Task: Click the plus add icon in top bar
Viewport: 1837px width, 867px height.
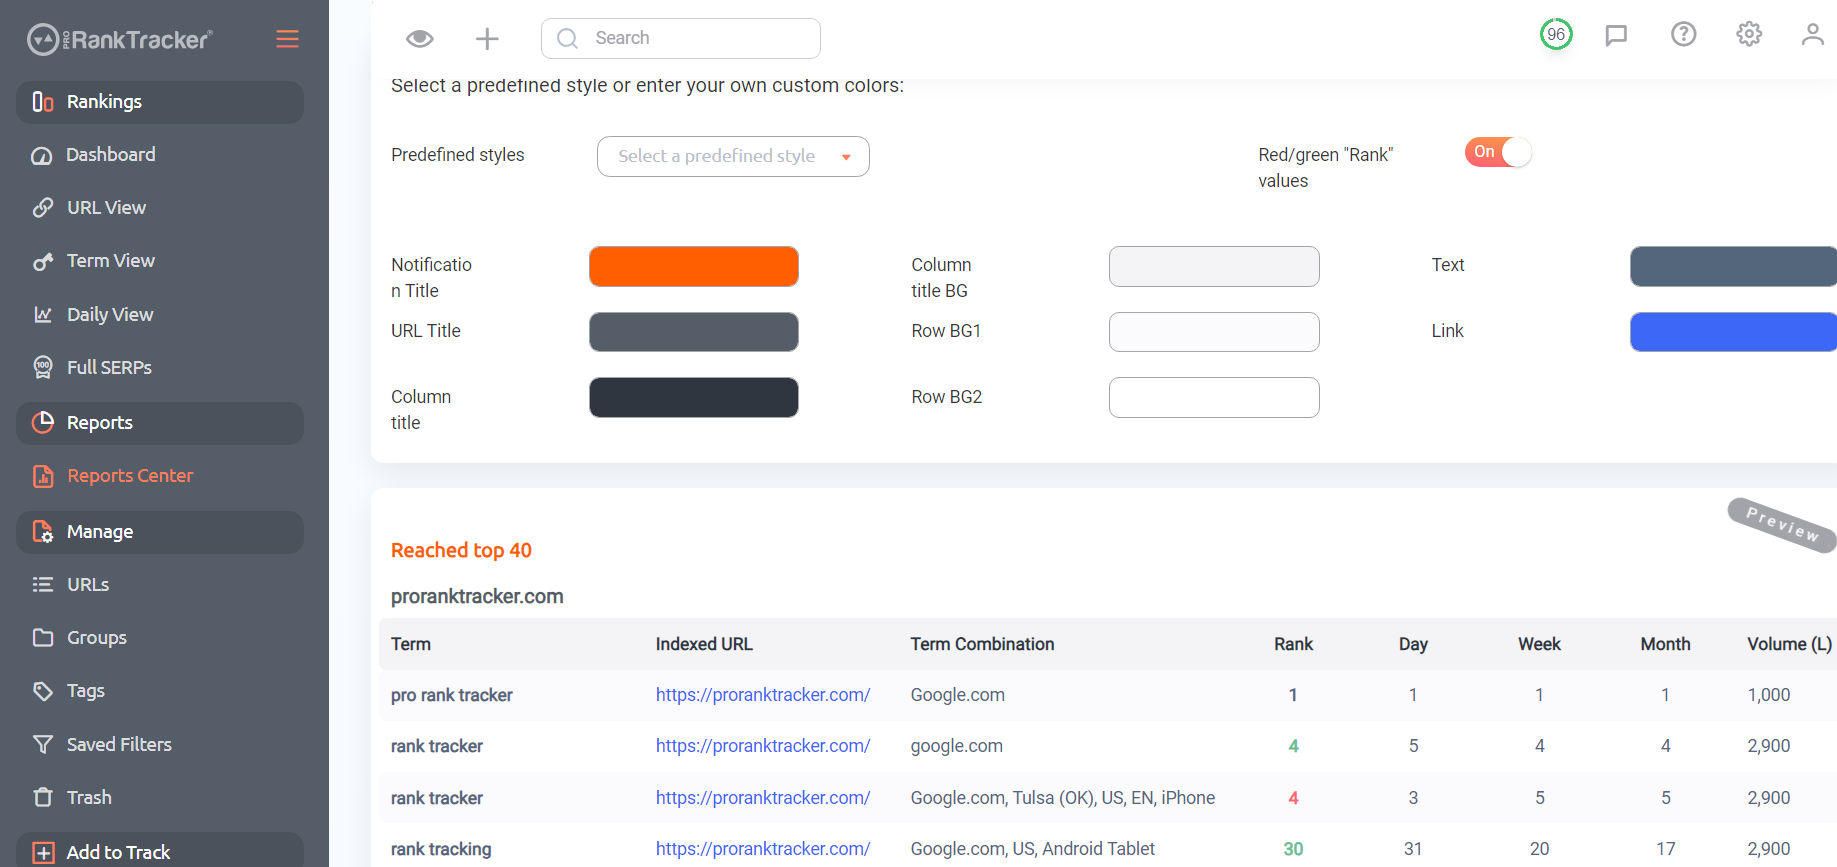Action: 487,39
